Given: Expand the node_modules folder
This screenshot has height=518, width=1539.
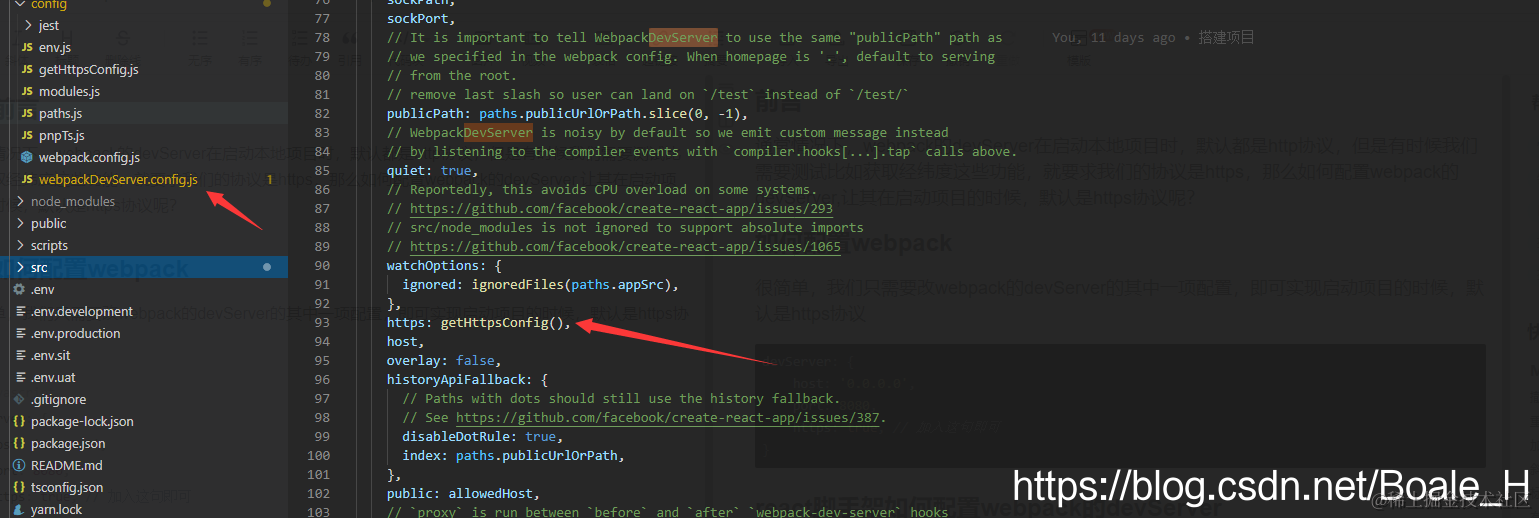Looking at the screenshot, I should coord(20,201).
